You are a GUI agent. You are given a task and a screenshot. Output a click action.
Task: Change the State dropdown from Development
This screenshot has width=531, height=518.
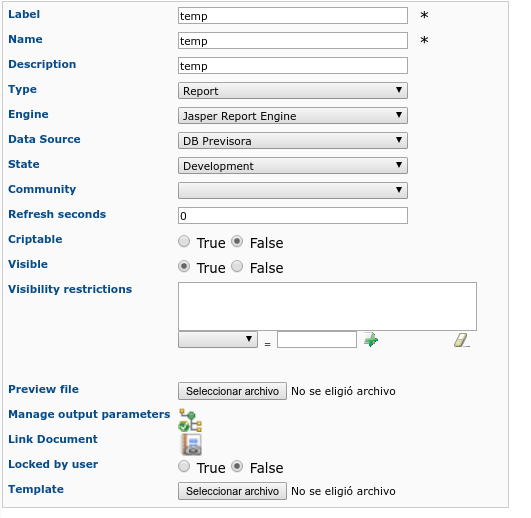pos(293,166)
